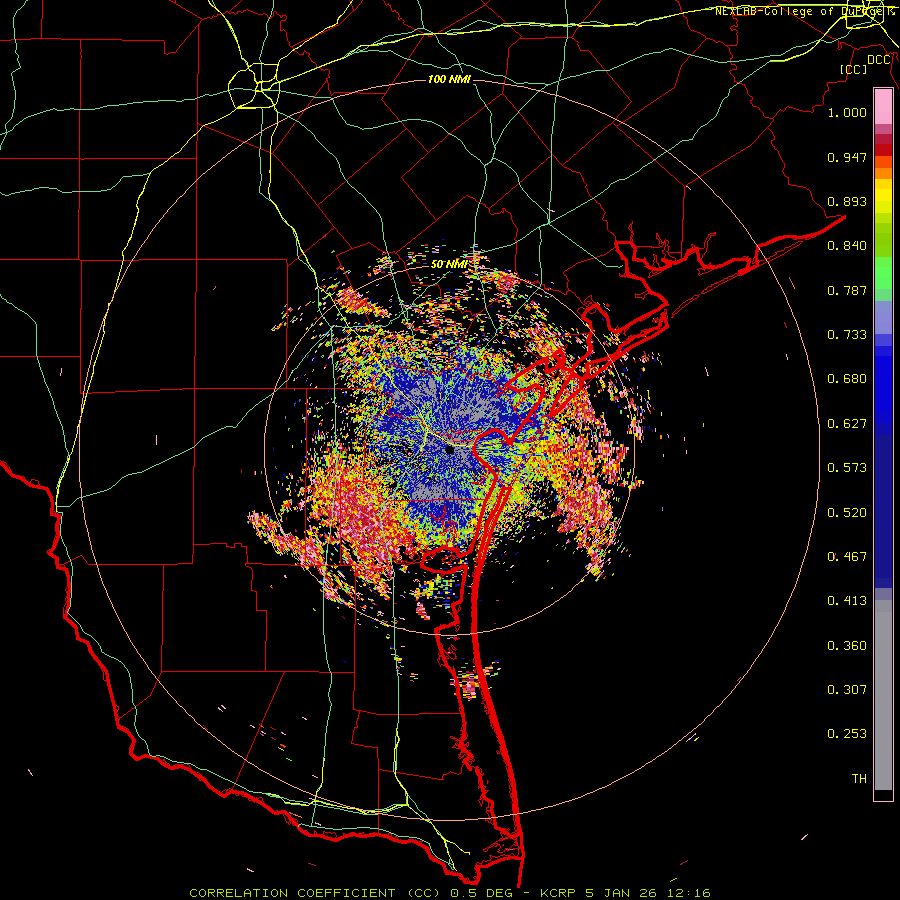Click the pink swatch at top of color bar
This screenshot has height=900, width=900.
pos(883,107)
